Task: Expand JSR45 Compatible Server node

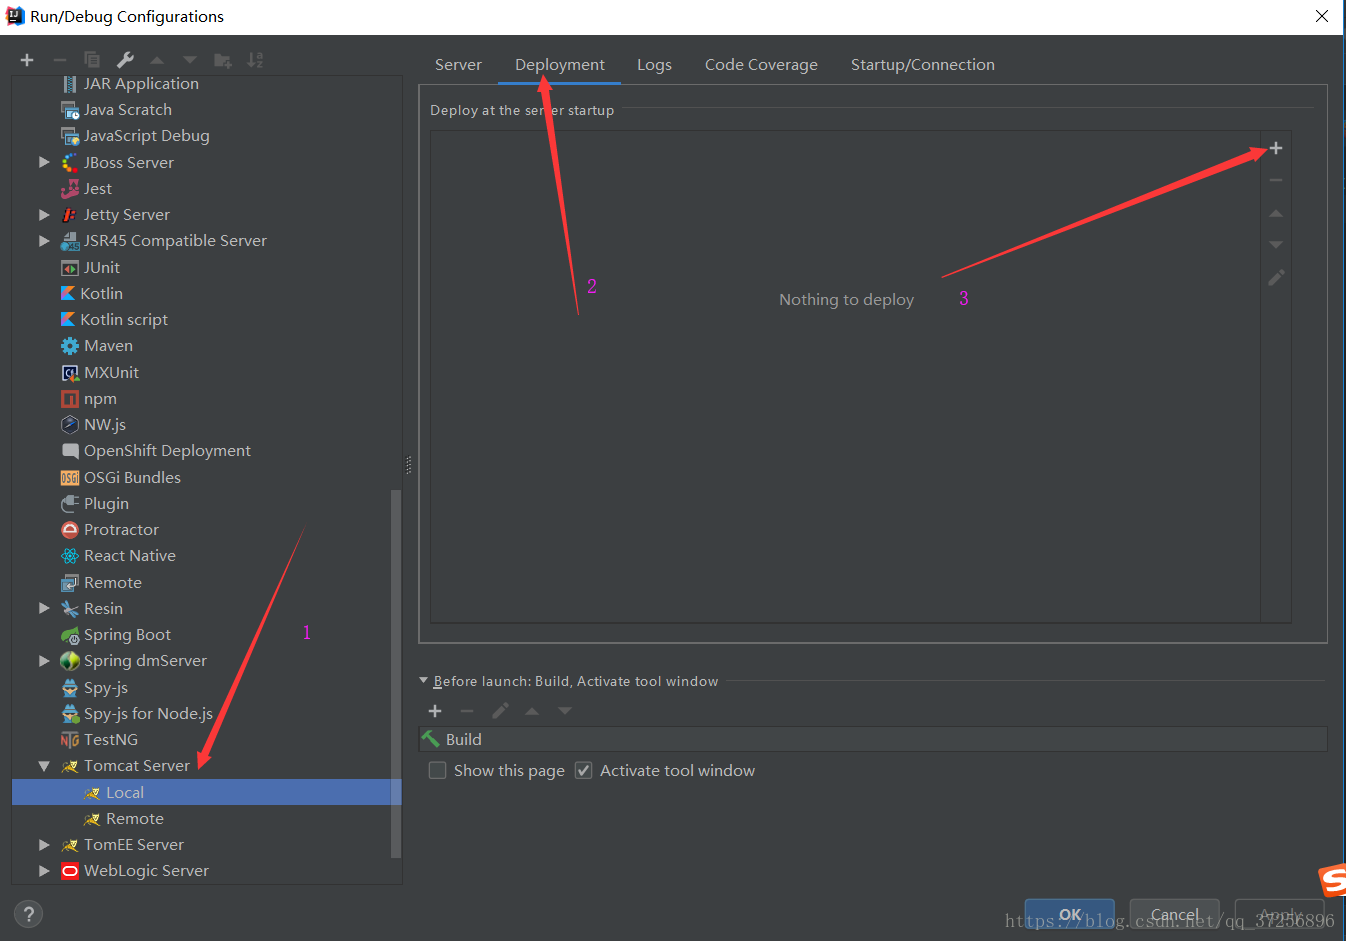Action: pos(44,241)
